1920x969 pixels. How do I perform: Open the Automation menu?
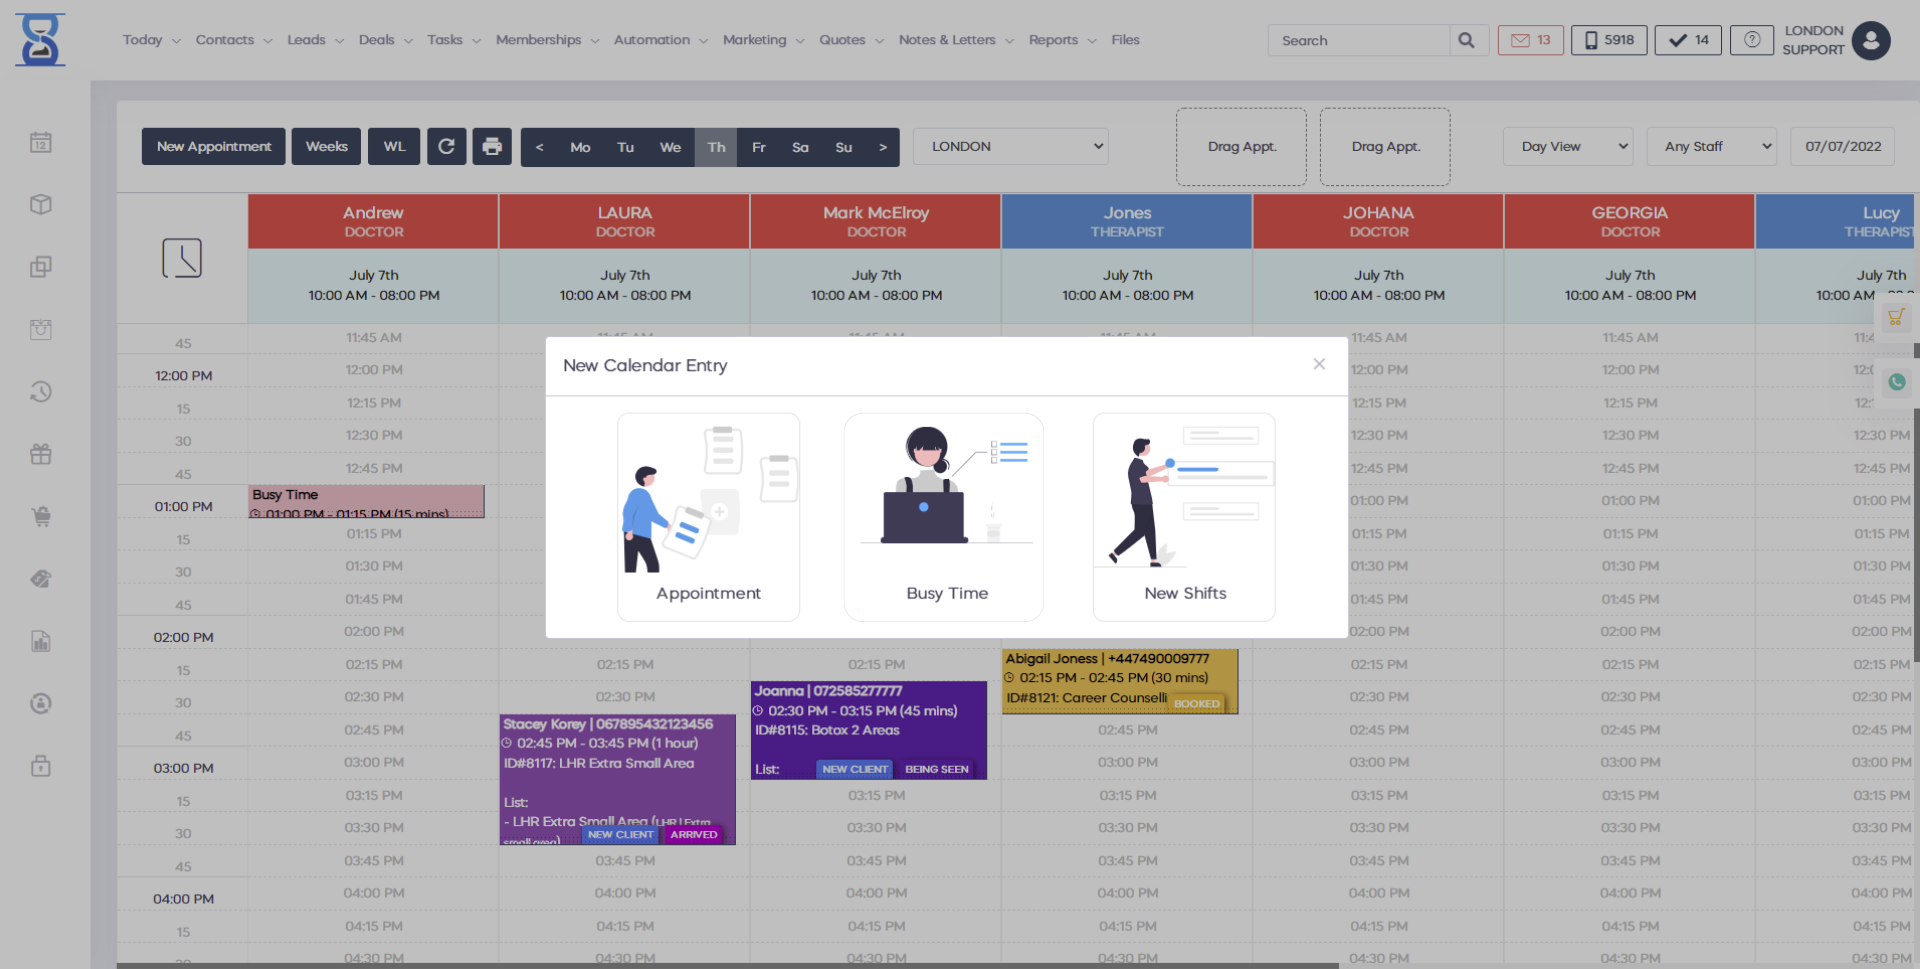pos(660,40)
